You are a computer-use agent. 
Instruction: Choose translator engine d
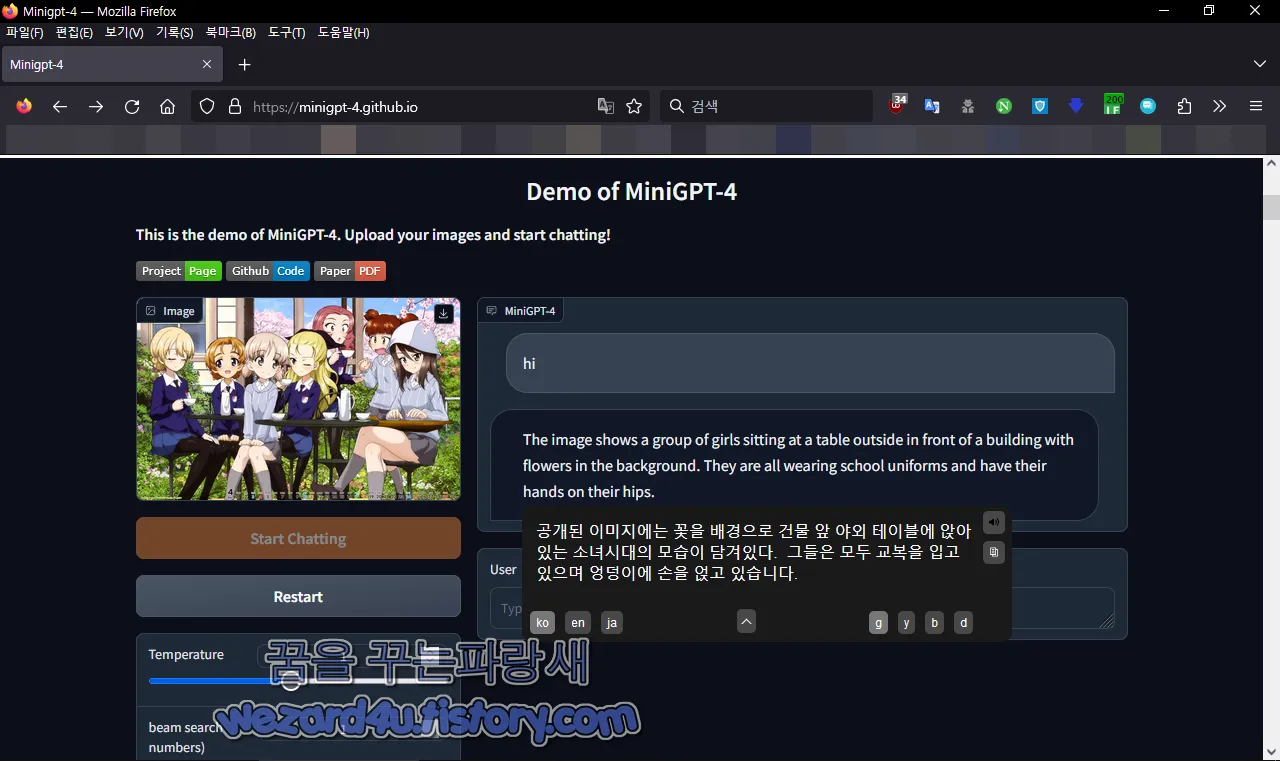tap(963, 623)
